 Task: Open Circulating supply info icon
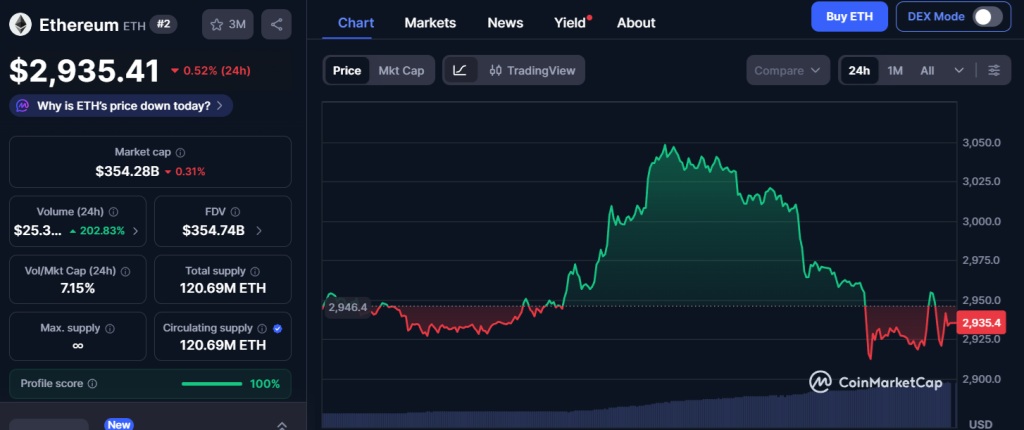coord(262,328)
